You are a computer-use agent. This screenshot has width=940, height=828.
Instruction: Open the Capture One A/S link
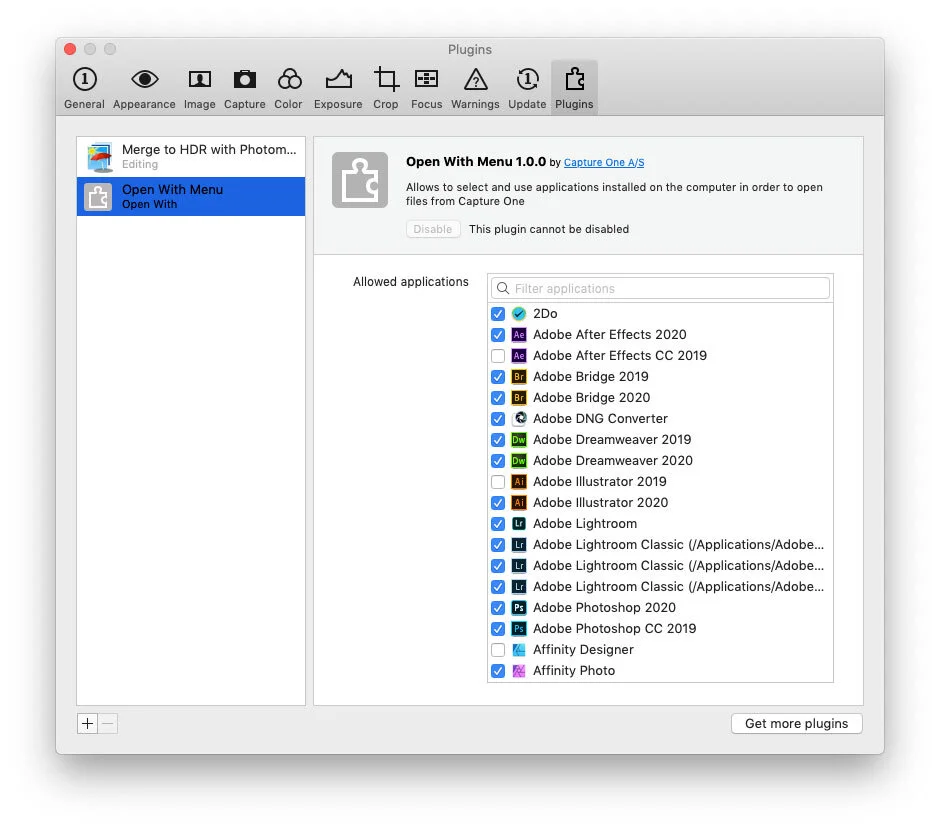click(604, 162)
